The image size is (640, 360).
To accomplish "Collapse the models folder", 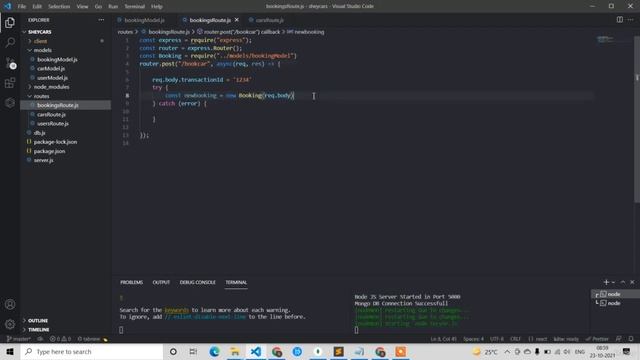I will 42,50.
